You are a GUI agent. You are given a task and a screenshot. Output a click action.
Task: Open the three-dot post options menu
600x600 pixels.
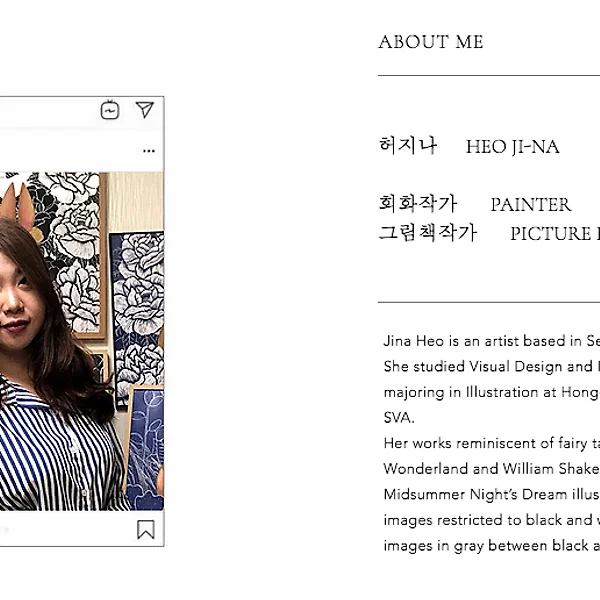pyautogui.click(x=149, y=152)
